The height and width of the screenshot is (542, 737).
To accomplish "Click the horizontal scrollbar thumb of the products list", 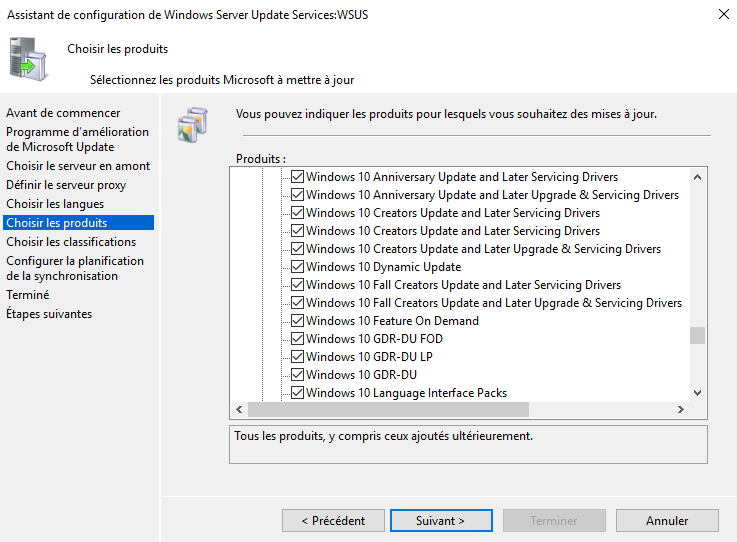I will [x=388, y=409].
